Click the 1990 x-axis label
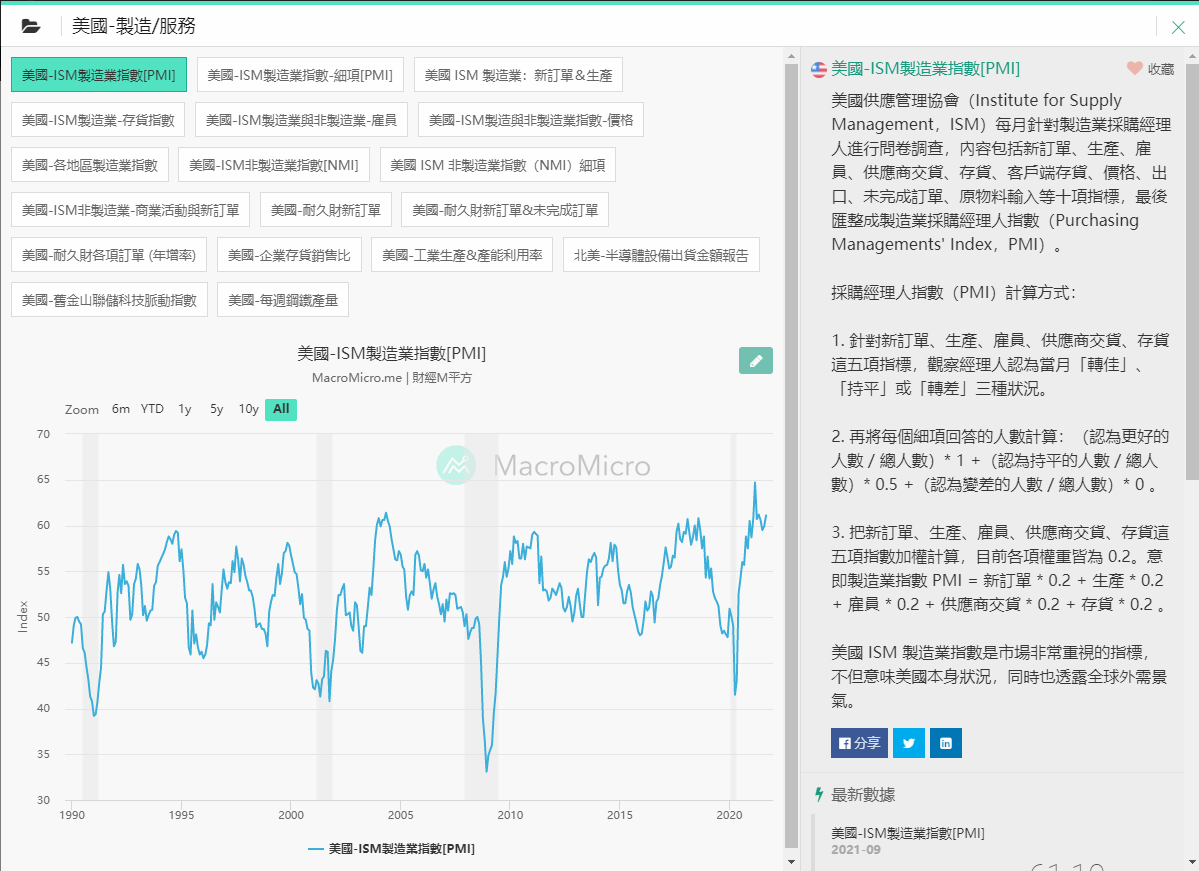The width and height of the screenshot is (1199, 871). coord(72,815)
